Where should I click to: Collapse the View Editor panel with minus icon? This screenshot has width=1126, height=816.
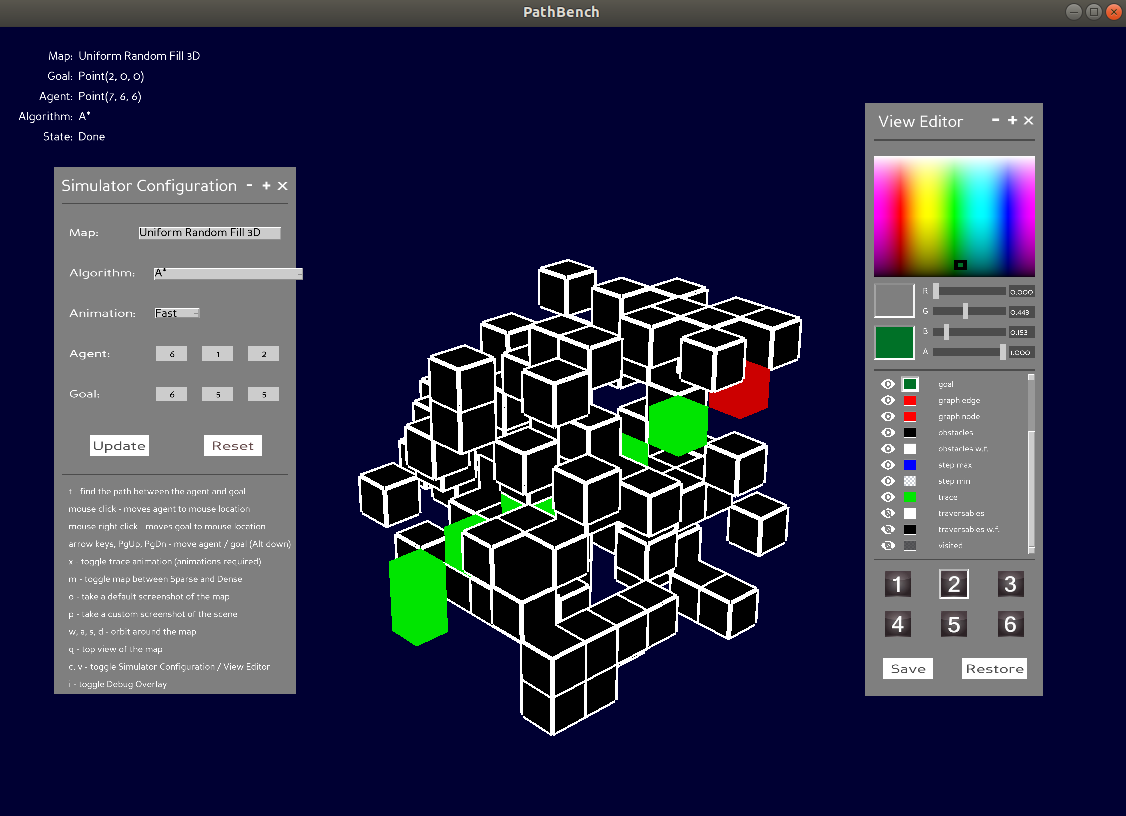coord(995,120)
